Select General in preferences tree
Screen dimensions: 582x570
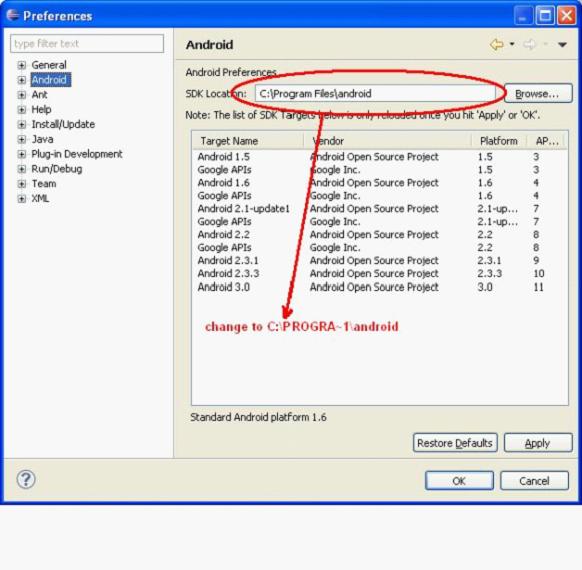[49, 65]
